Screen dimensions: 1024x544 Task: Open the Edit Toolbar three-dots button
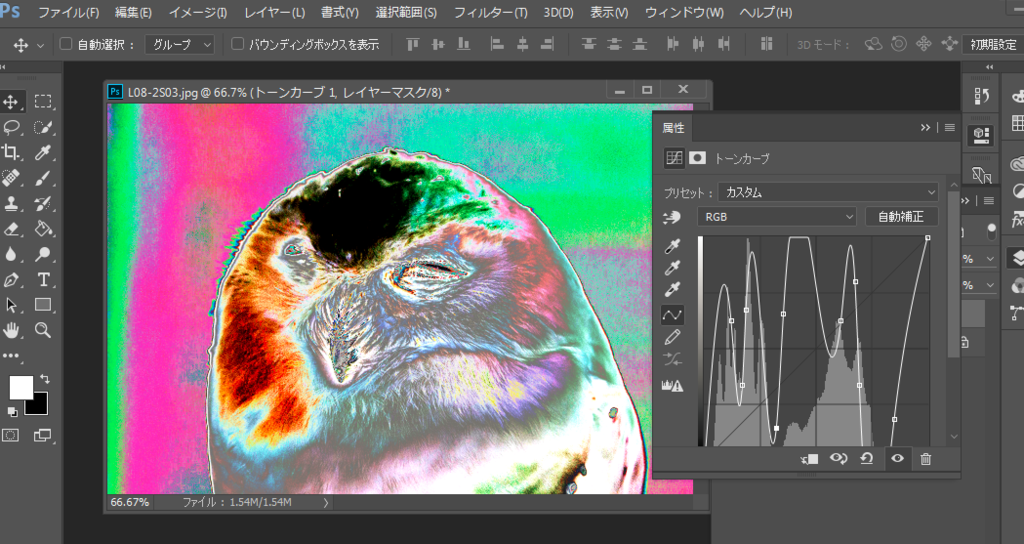pos(11,356)
